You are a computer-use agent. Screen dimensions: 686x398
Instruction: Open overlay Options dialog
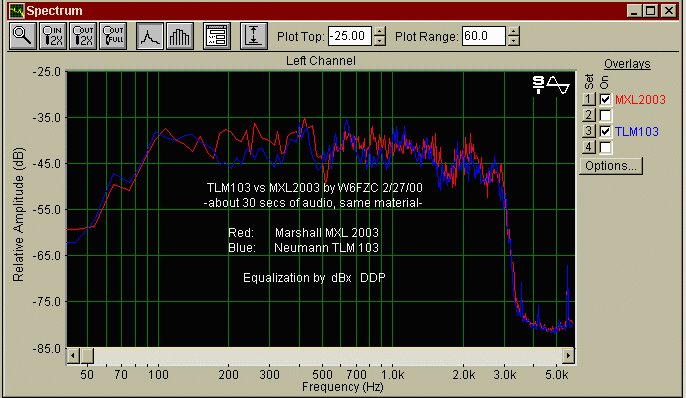click(611, 166)
